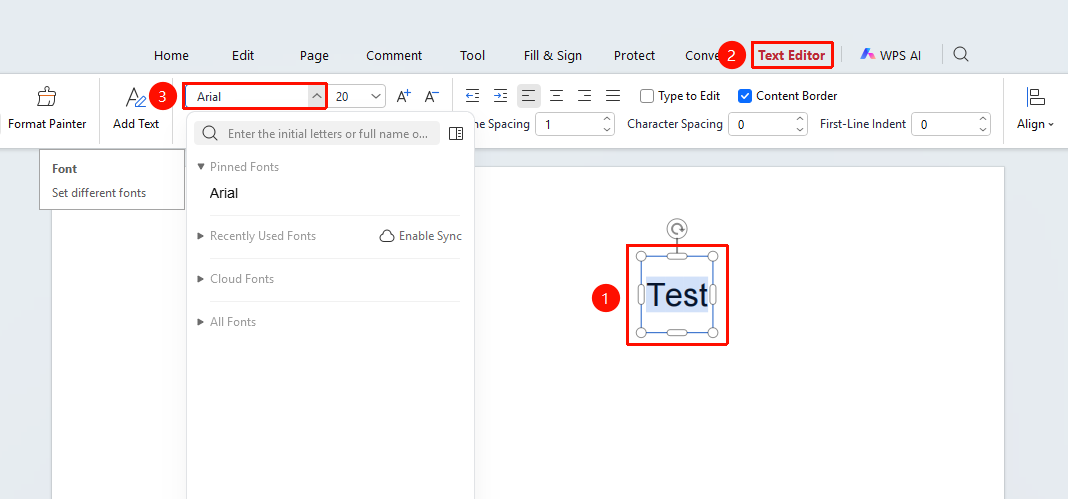Collapse the Arial font dropdown
Image resolution: width=1068 pixels, height=499 pixels.
317,97
